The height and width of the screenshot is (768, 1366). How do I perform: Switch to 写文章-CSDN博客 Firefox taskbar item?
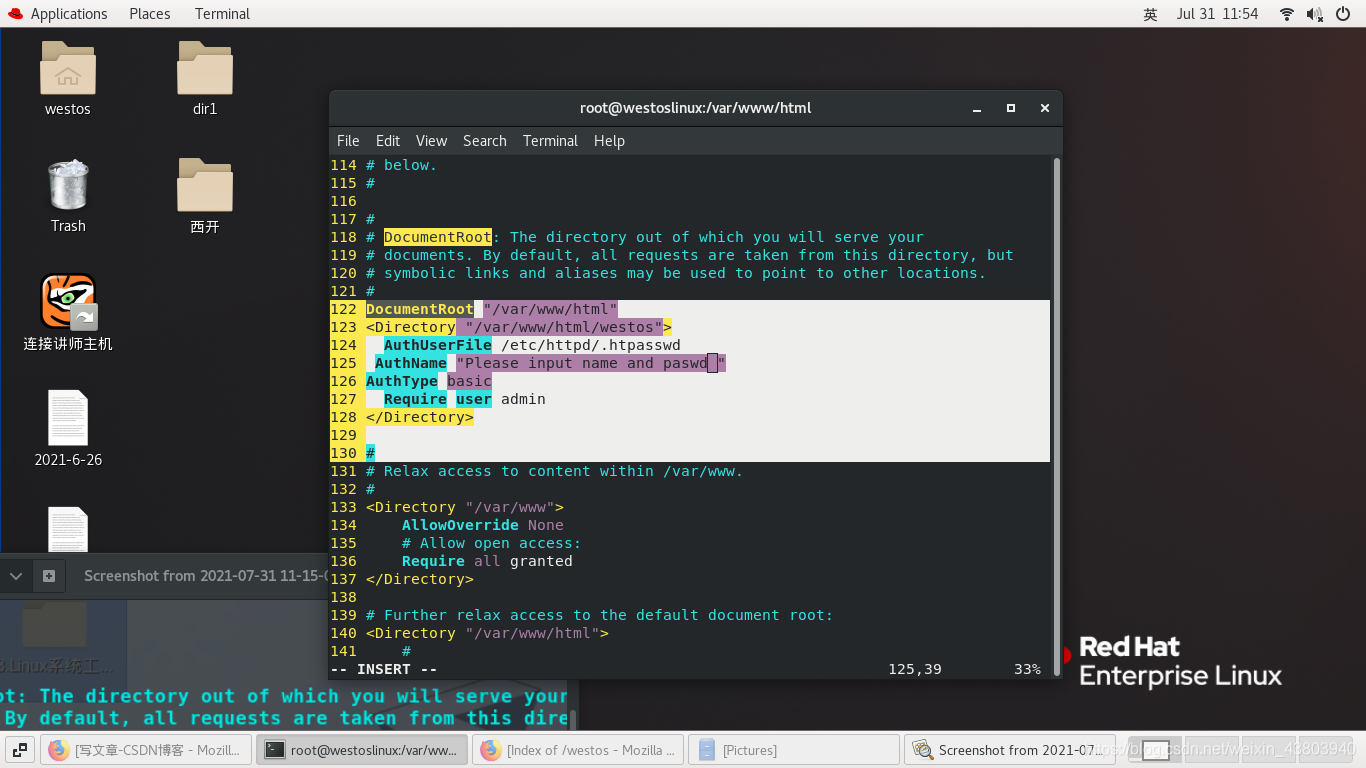point(146,749)
